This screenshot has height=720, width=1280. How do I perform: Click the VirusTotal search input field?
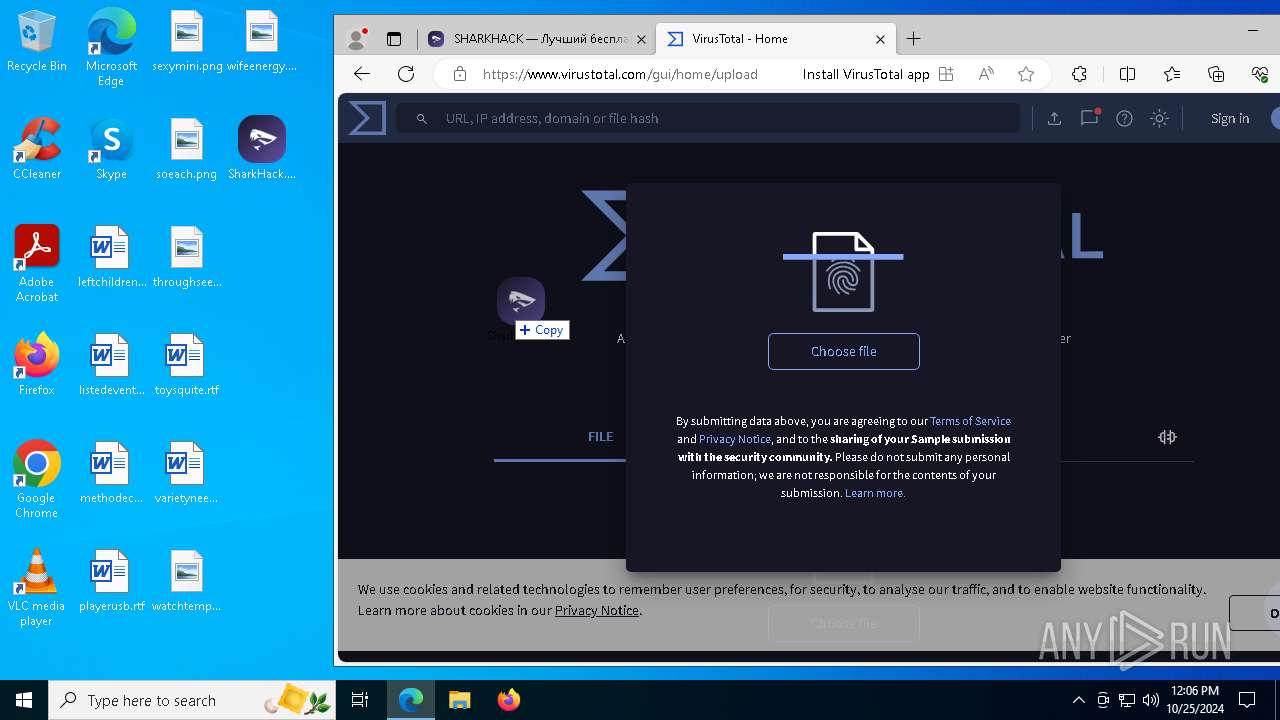tap(709, 118)
